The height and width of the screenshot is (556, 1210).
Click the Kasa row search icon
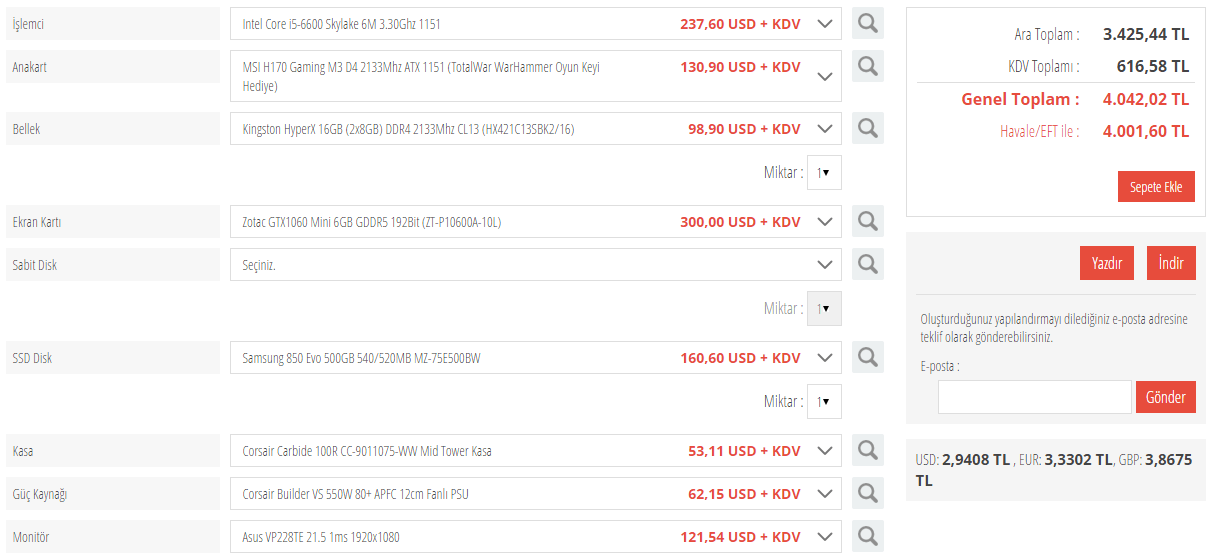coord(867,450)
